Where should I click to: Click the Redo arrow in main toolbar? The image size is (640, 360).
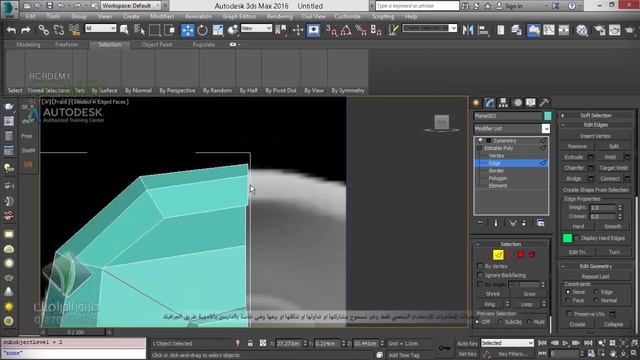pyautogui.click(x=26, y=30)
